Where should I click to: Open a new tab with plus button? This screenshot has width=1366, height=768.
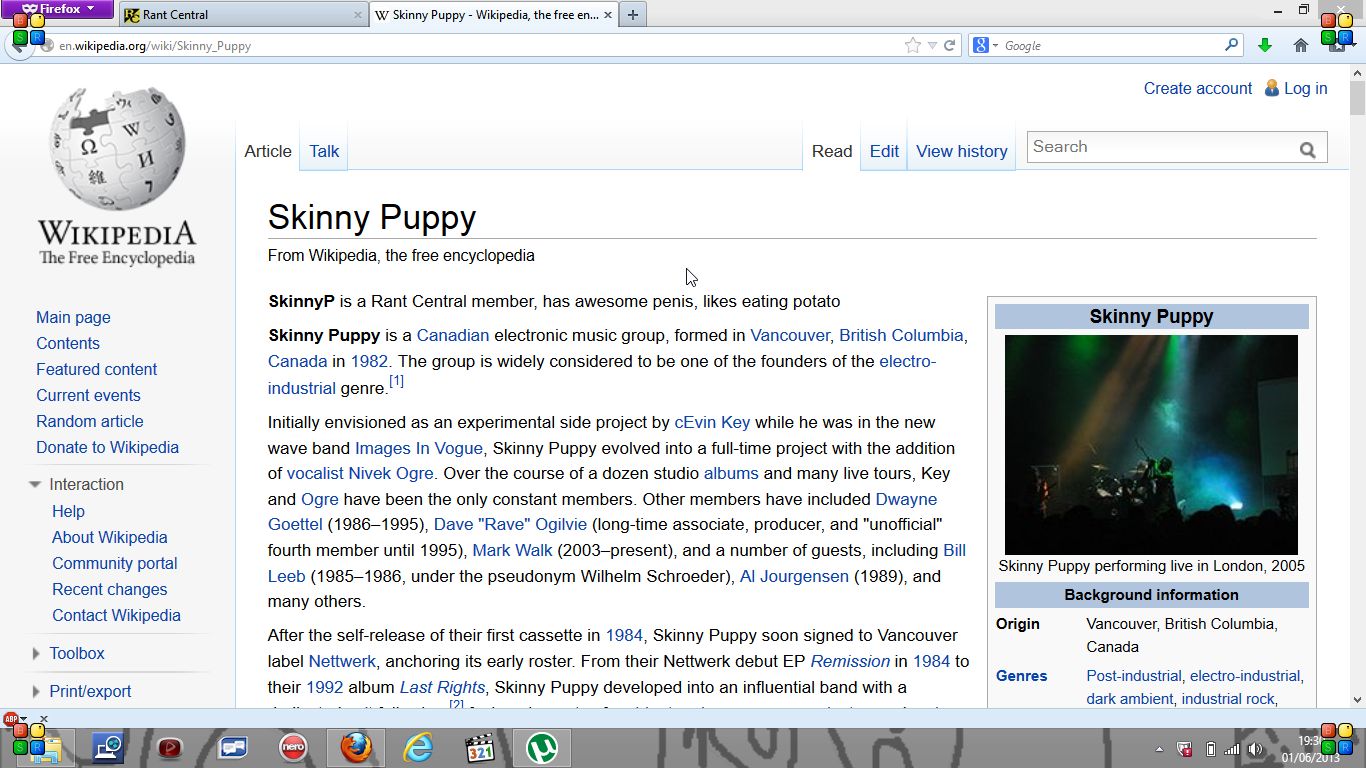tap(632, 15)
